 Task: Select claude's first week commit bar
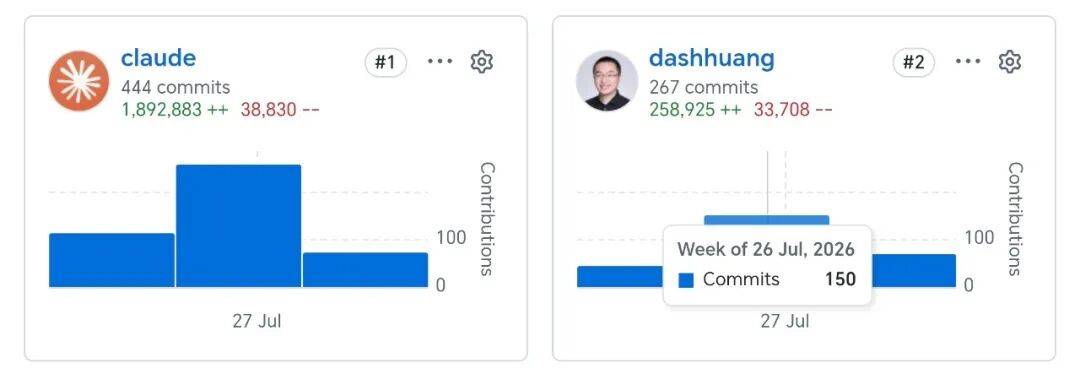pyautogui.click(x=112, y=260)
